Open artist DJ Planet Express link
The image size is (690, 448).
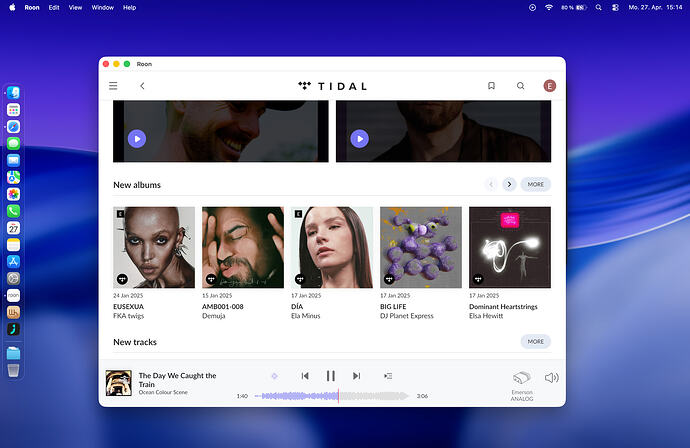click(407, 316)
